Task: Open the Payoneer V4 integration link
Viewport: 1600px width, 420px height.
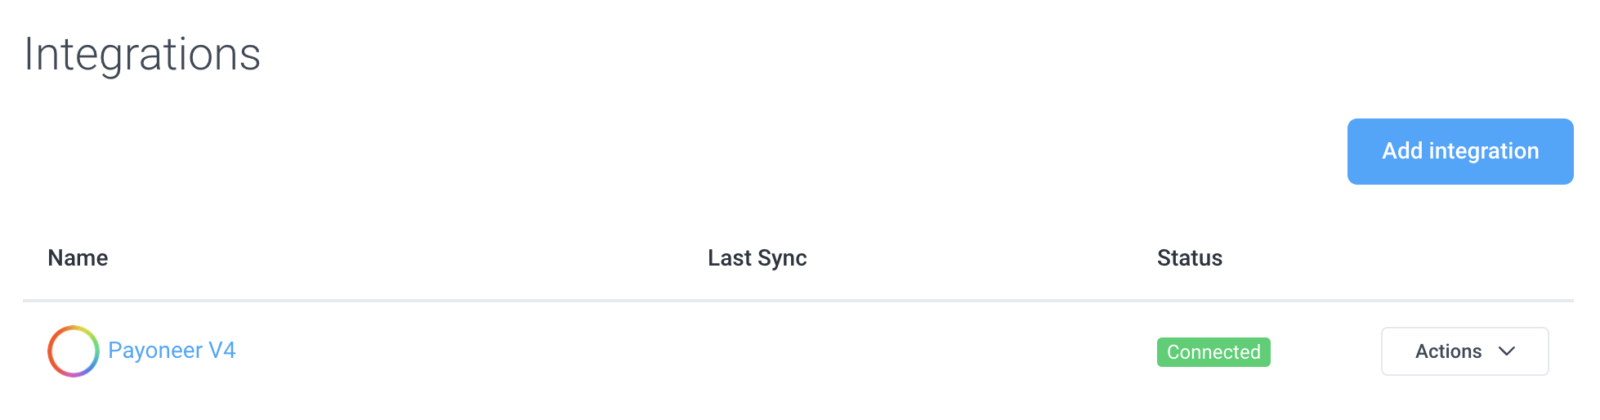Action: 171,351
